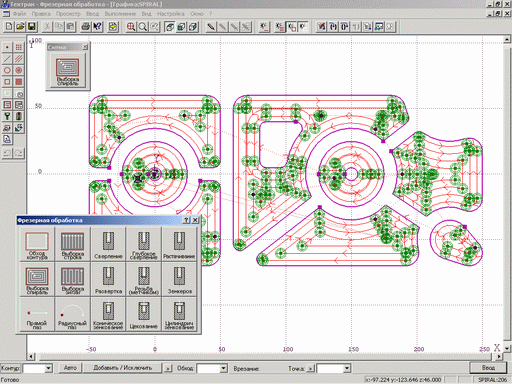Screen dimensions: 512x384
Task: Click the Точка input field
Action: [x=330, y=368]
